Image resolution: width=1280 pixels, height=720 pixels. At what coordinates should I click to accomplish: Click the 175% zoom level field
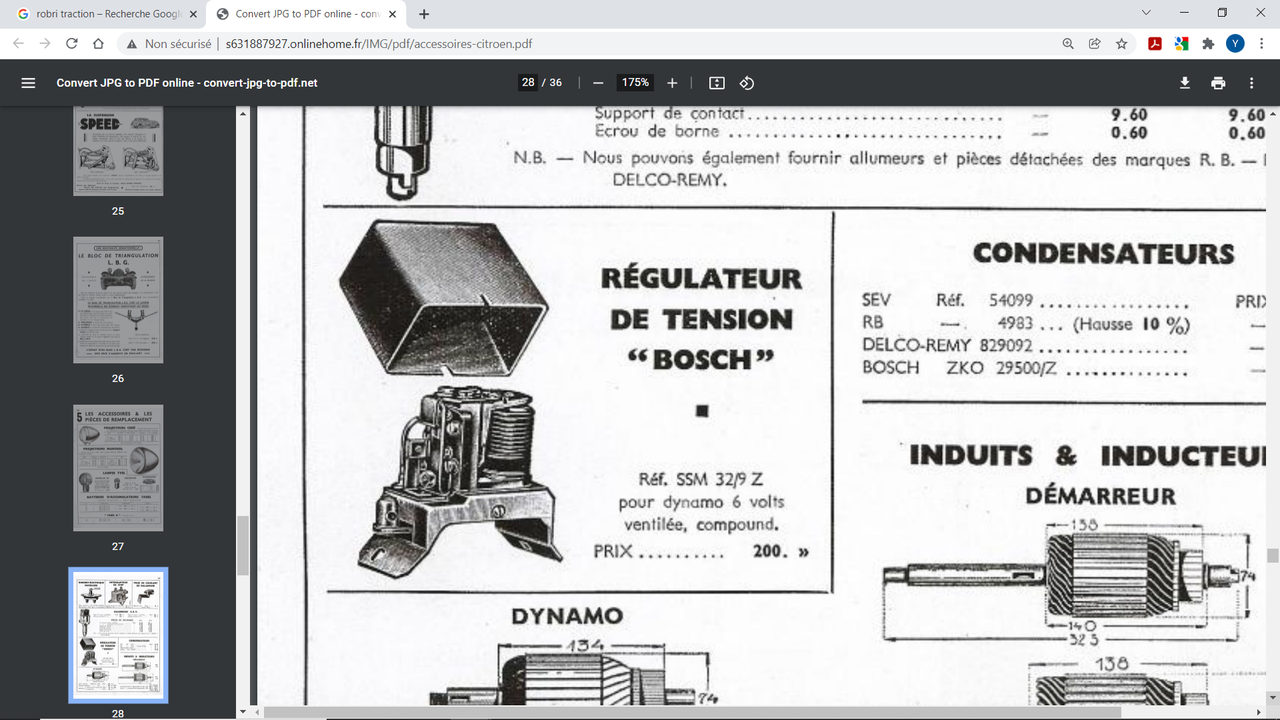tap(635, 83)
